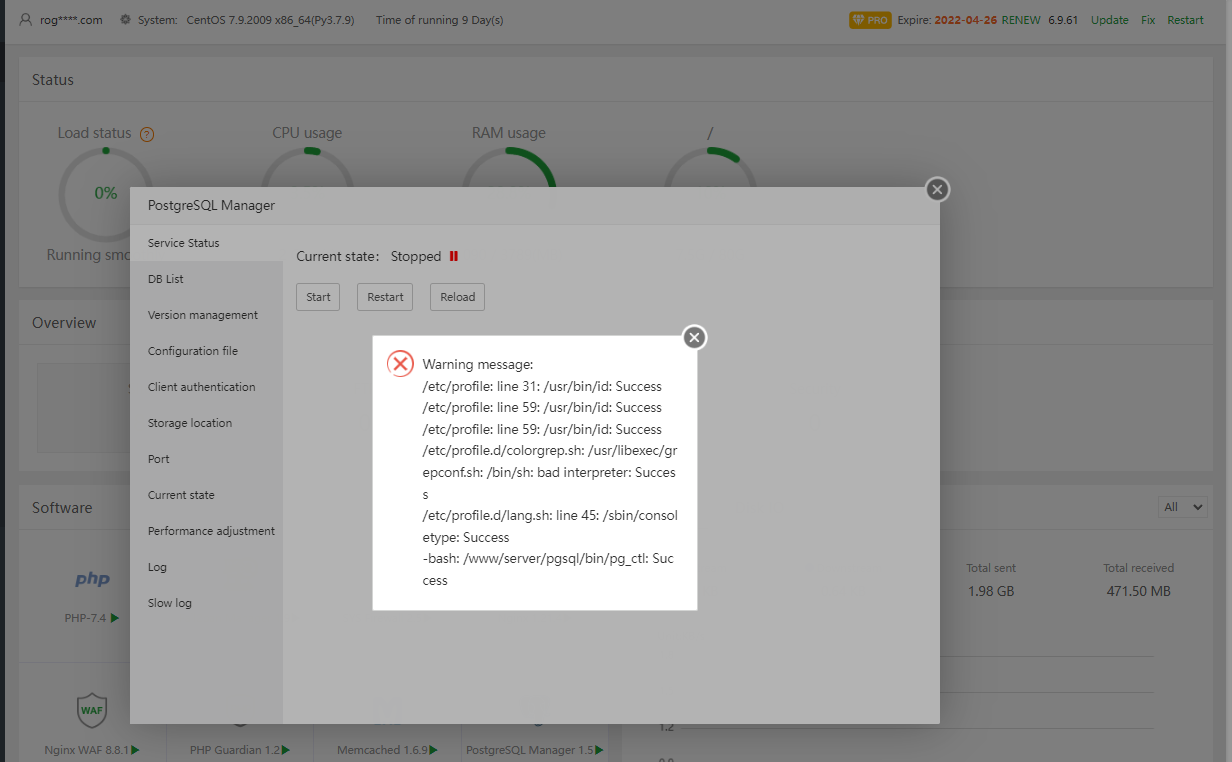This screenshot has height=762, width=1232.
Task: Expand Nginx WAF 8.8.1 via its green arrow
Action: coord(135,749)
